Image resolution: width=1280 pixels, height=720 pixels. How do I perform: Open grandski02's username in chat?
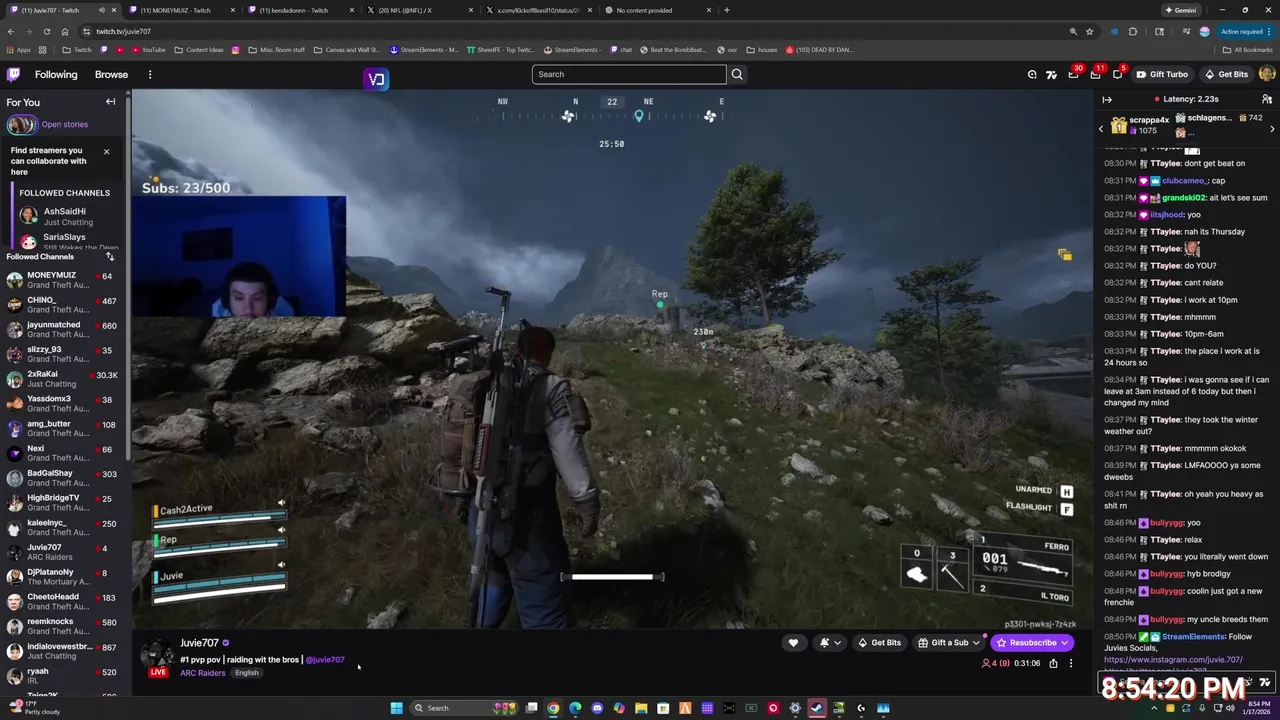(1186, 198)
